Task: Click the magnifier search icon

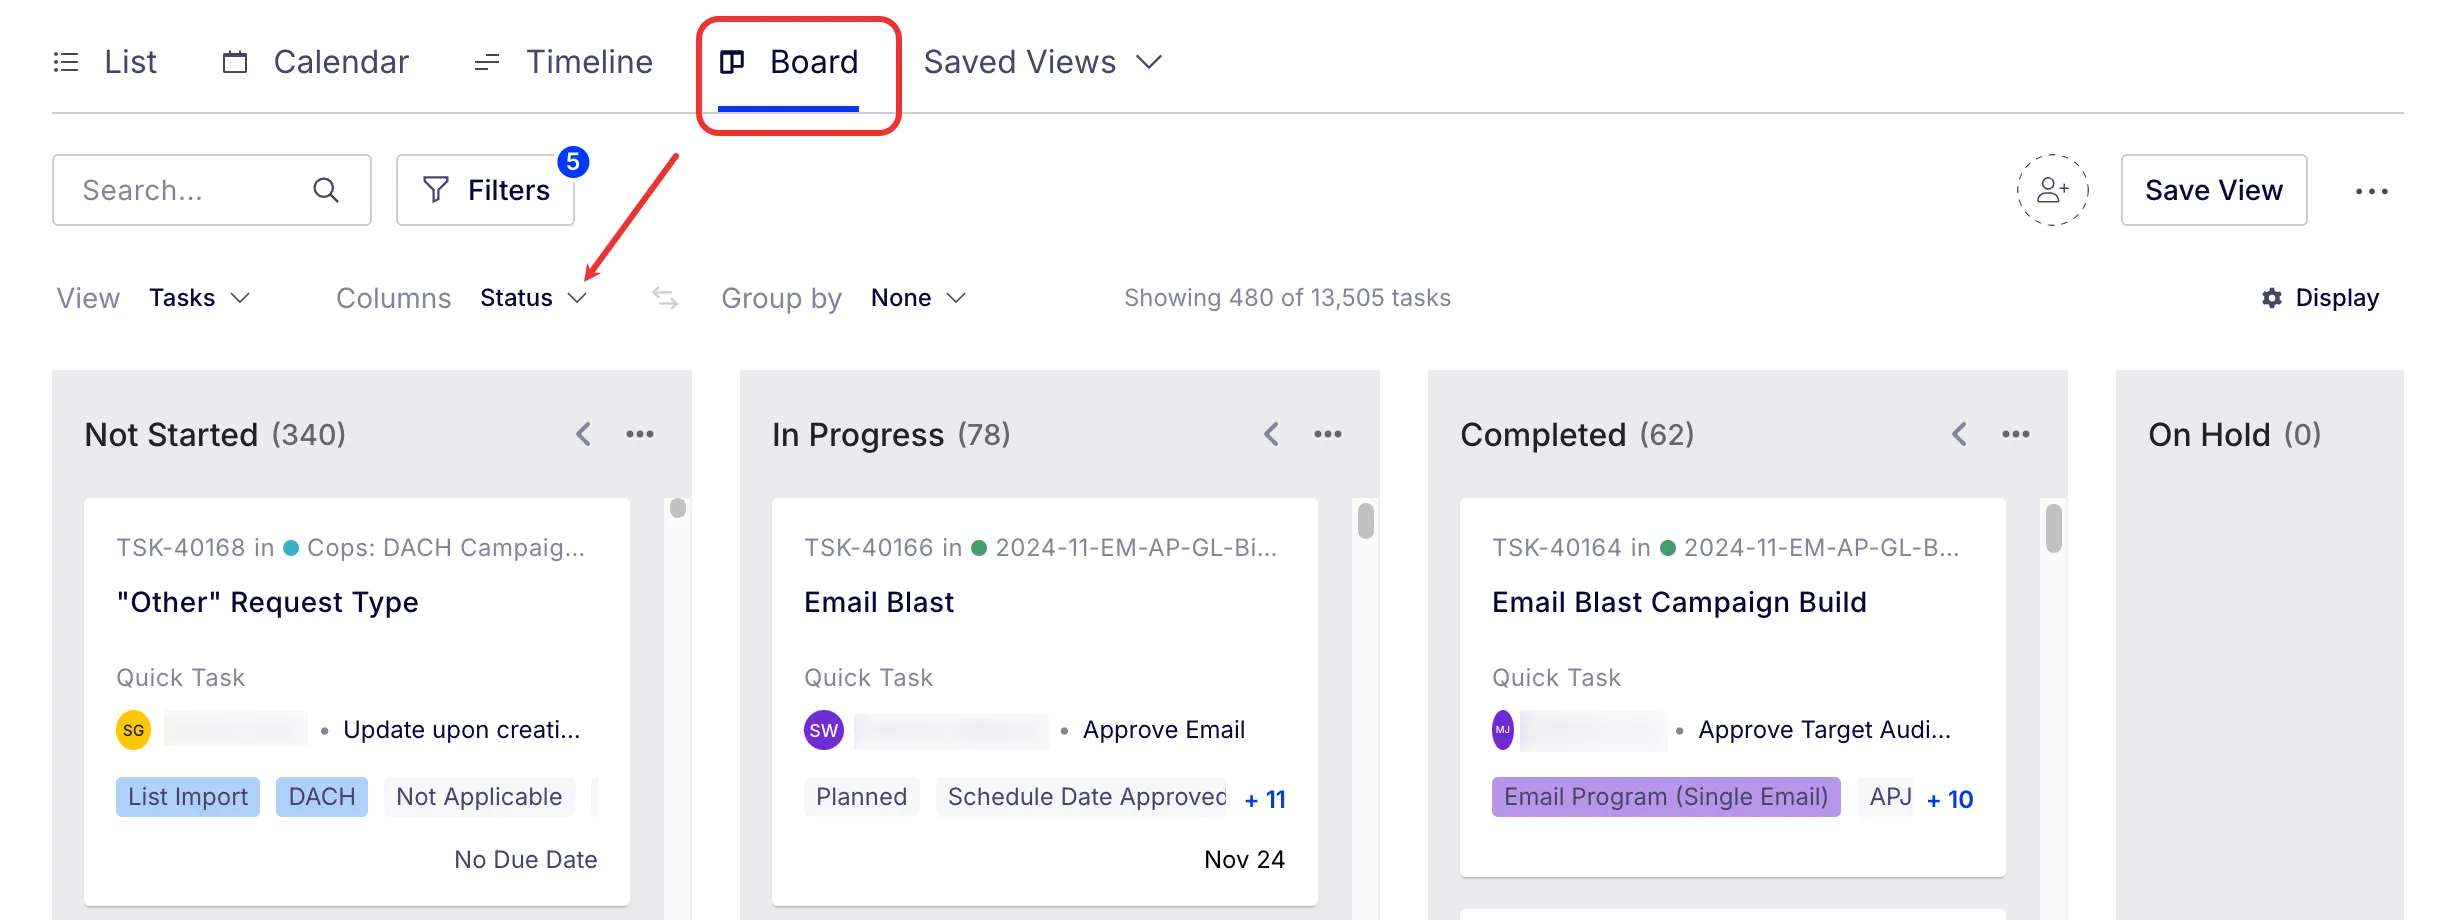Action: 326,190
